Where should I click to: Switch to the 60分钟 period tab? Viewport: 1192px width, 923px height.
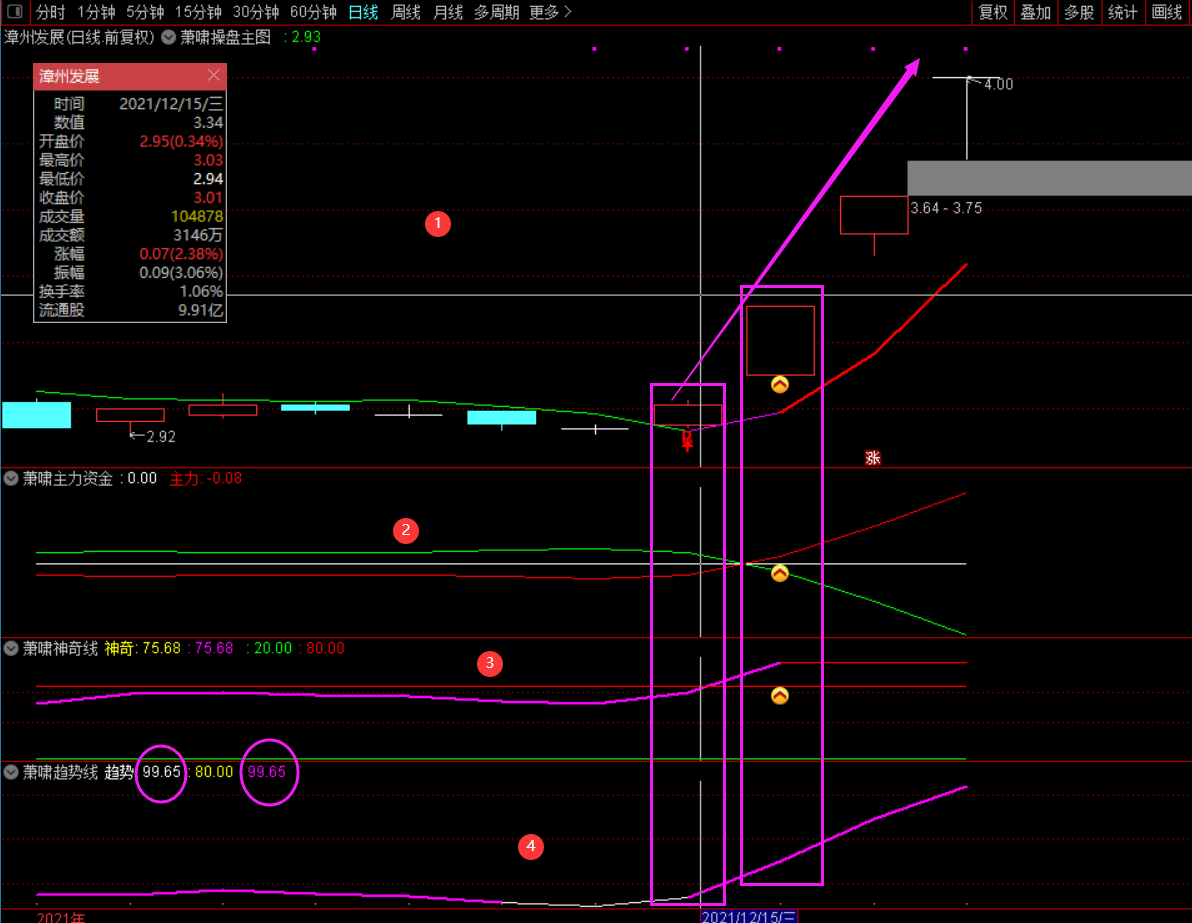313,12
